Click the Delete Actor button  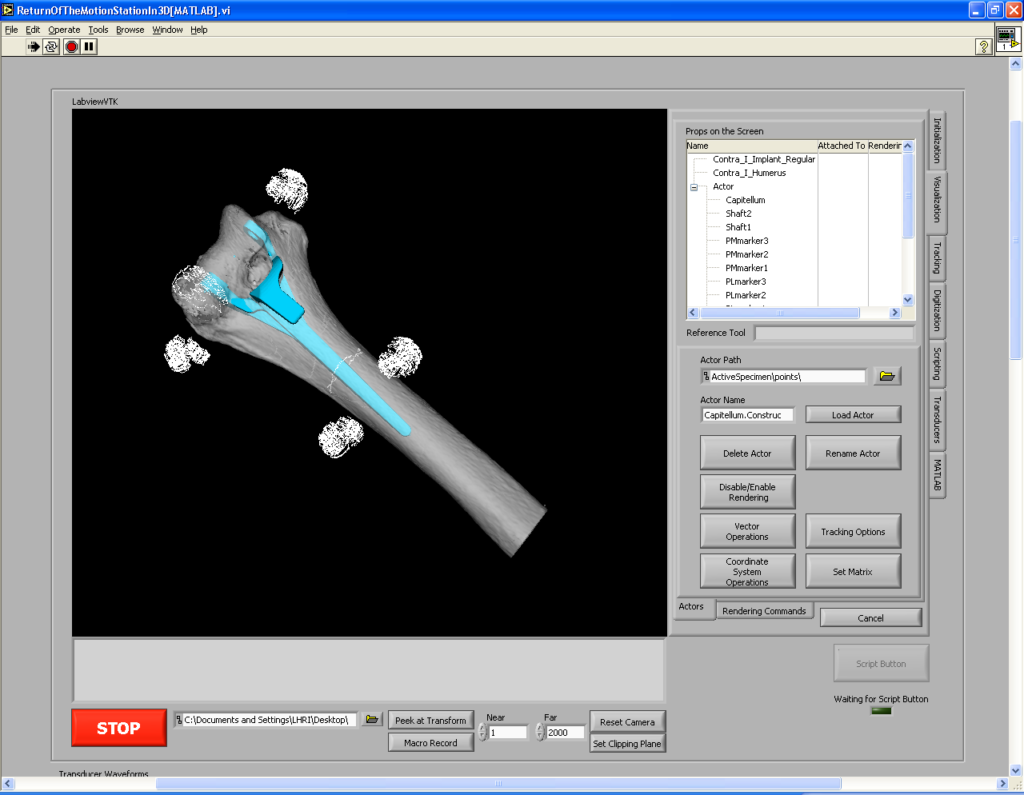[748, 453]
